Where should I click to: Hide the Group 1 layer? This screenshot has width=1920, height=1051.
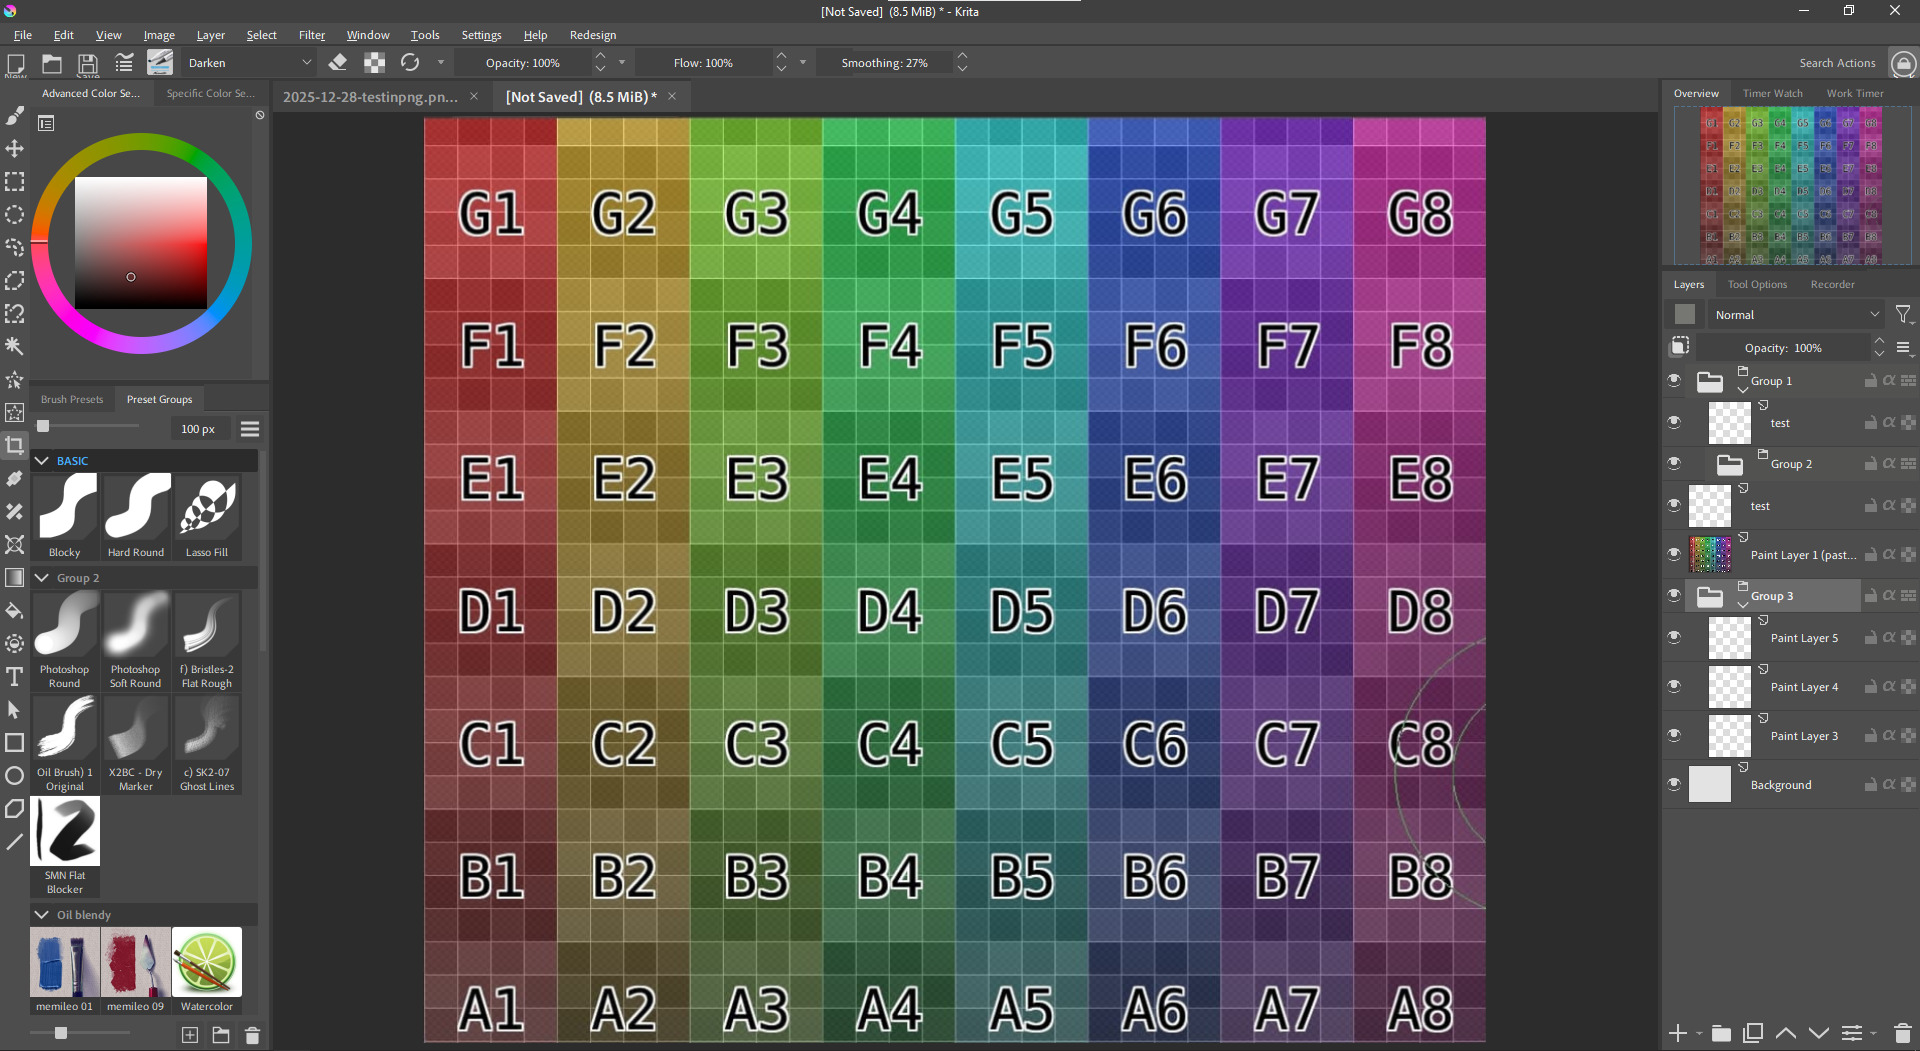click(1674, 380)
